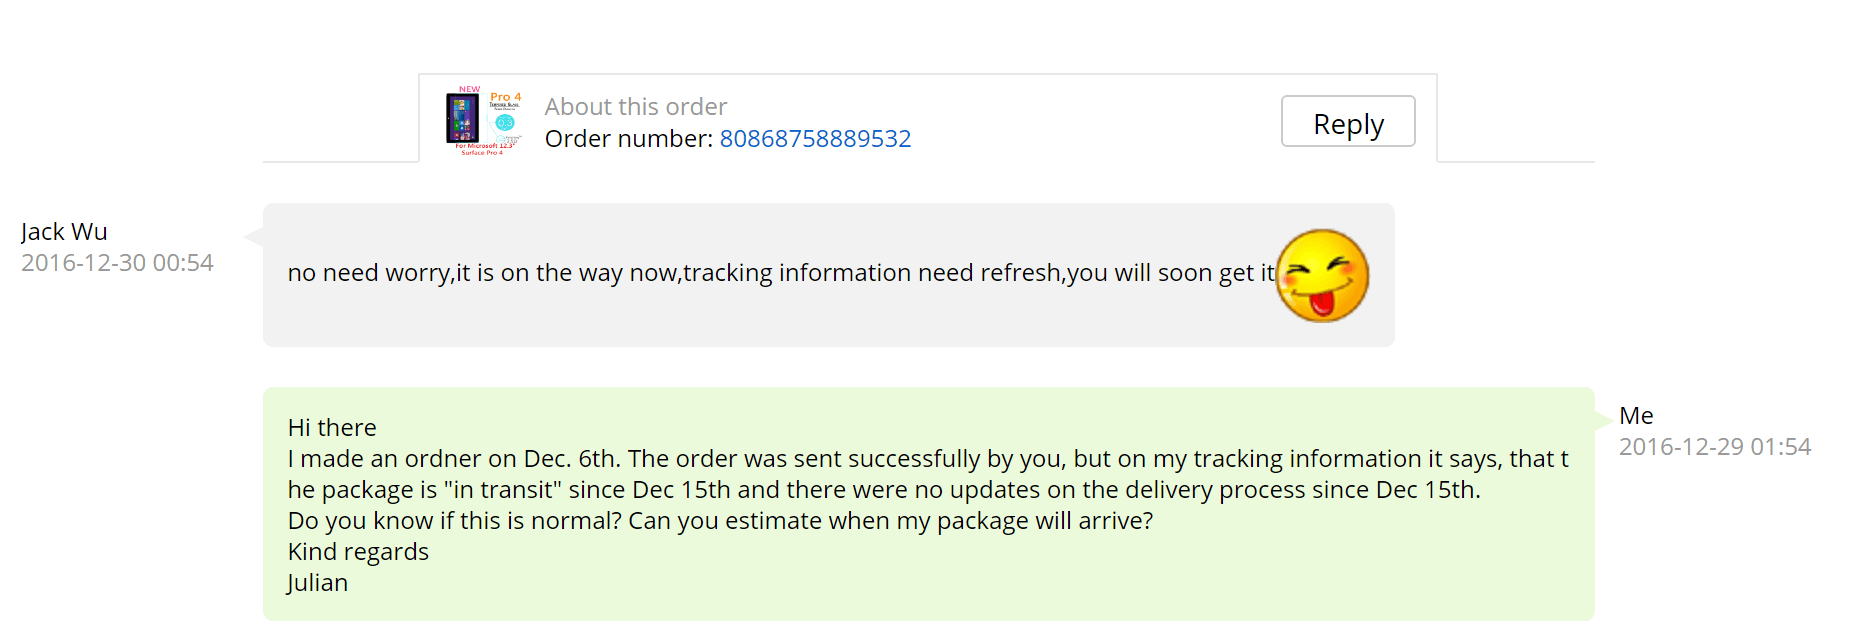The width and height of the screenshot is (1858, 639).
Task: Click the red NEW badge on product image
Action: click(x=469, y=90)
